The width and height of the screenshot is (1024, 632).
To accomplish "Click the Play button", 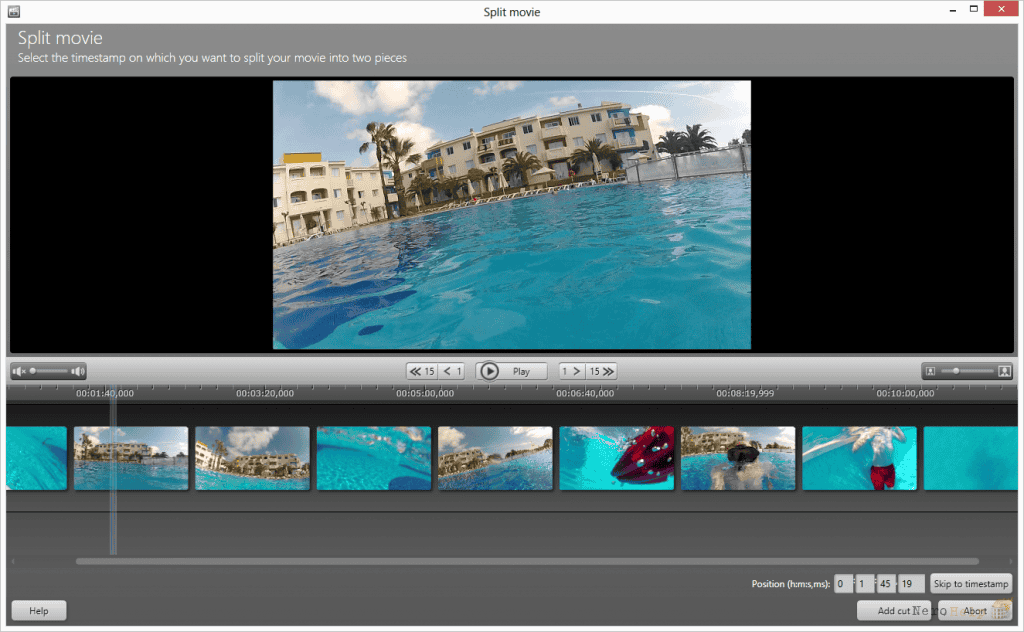I will (511, 371).
